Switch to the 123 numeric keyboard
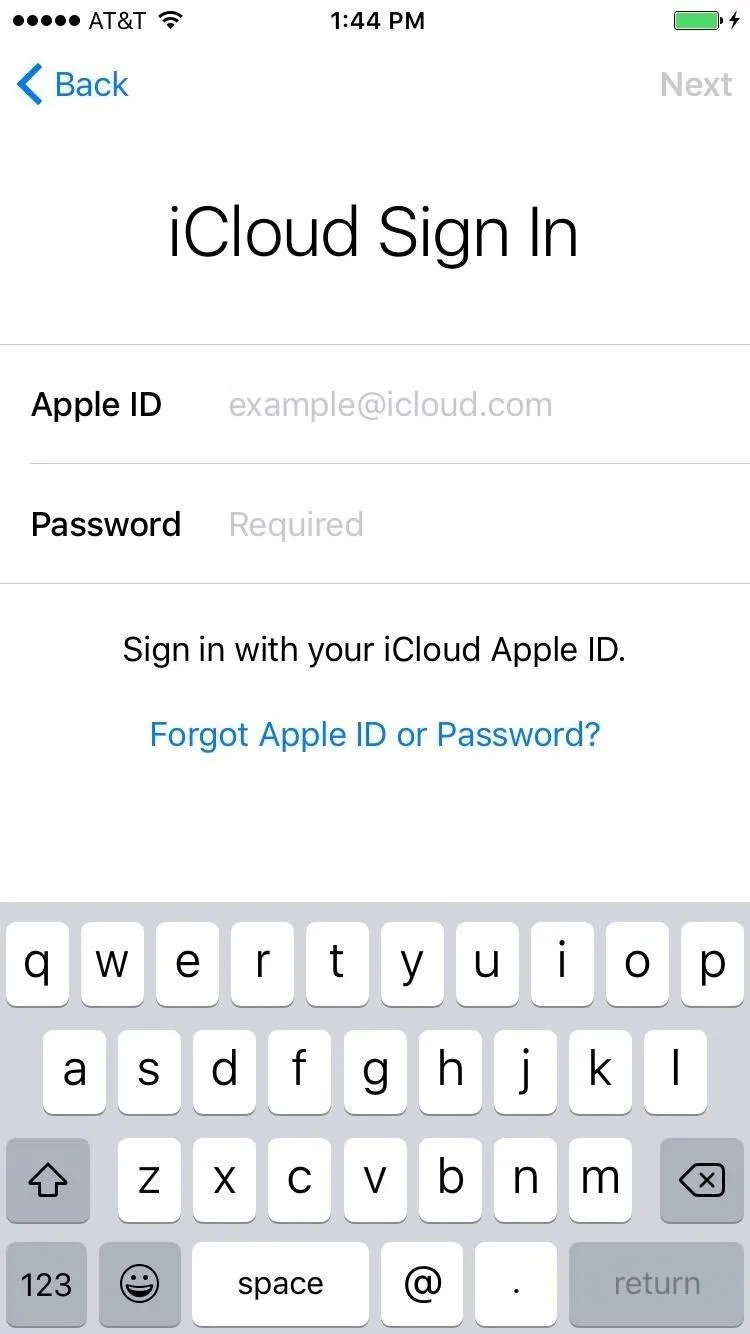 coord(46,1284)
